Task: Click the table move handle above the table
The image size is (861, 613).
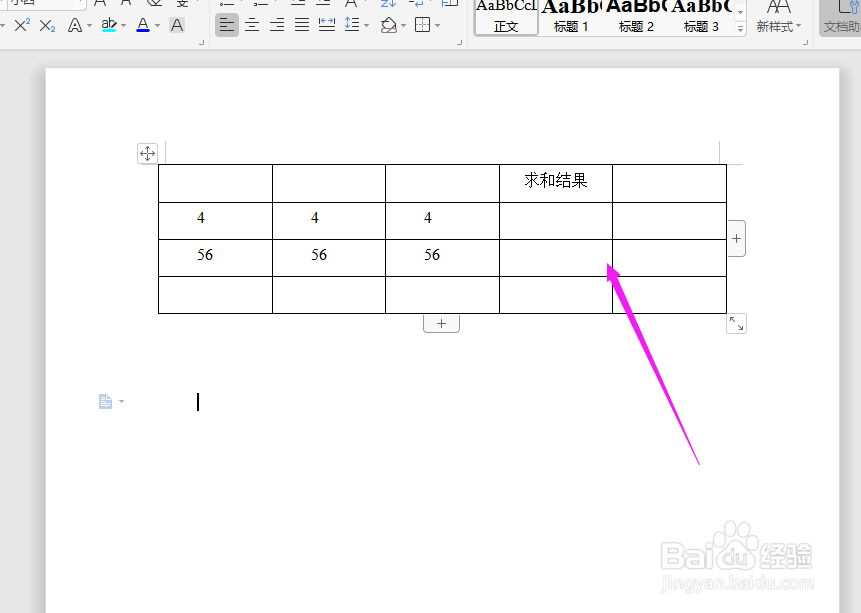Action: pos(147,153)
